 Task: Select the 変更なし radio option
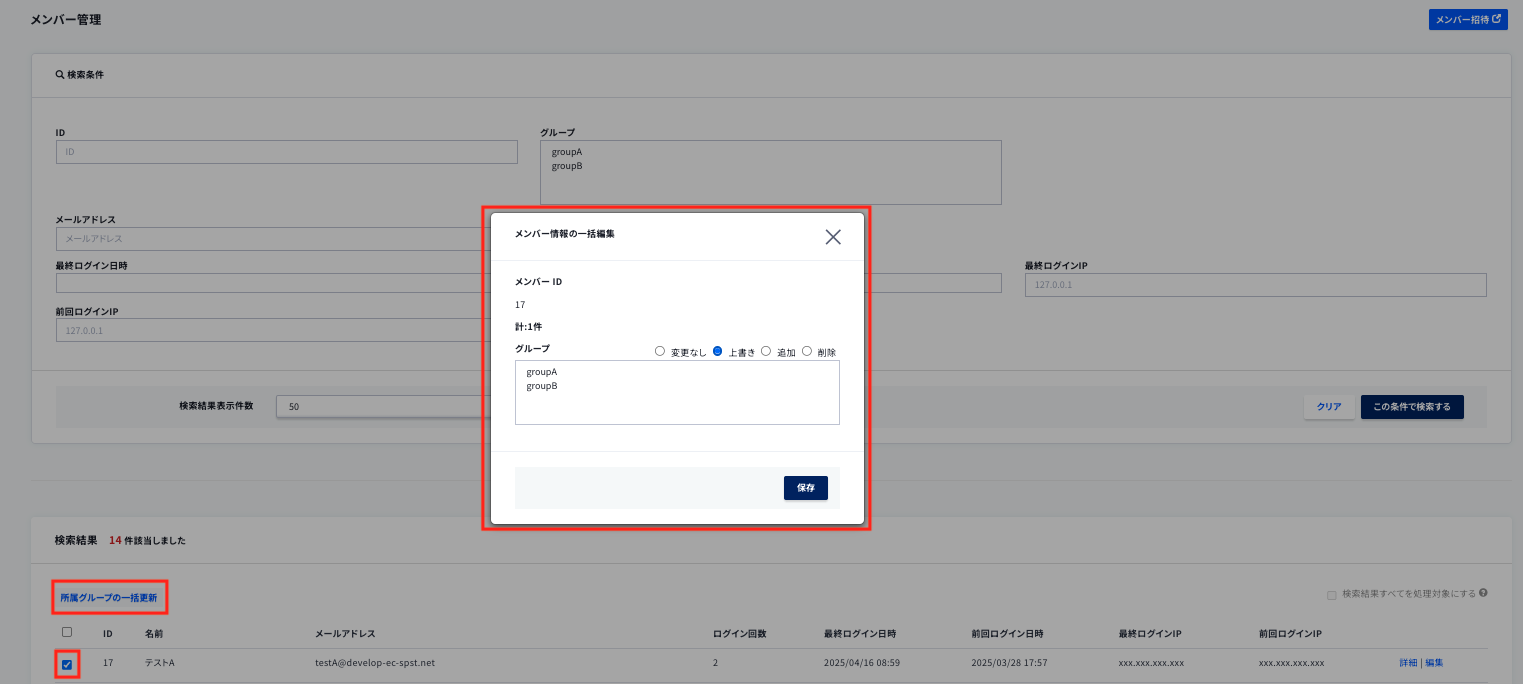click(x=659, y=351)
